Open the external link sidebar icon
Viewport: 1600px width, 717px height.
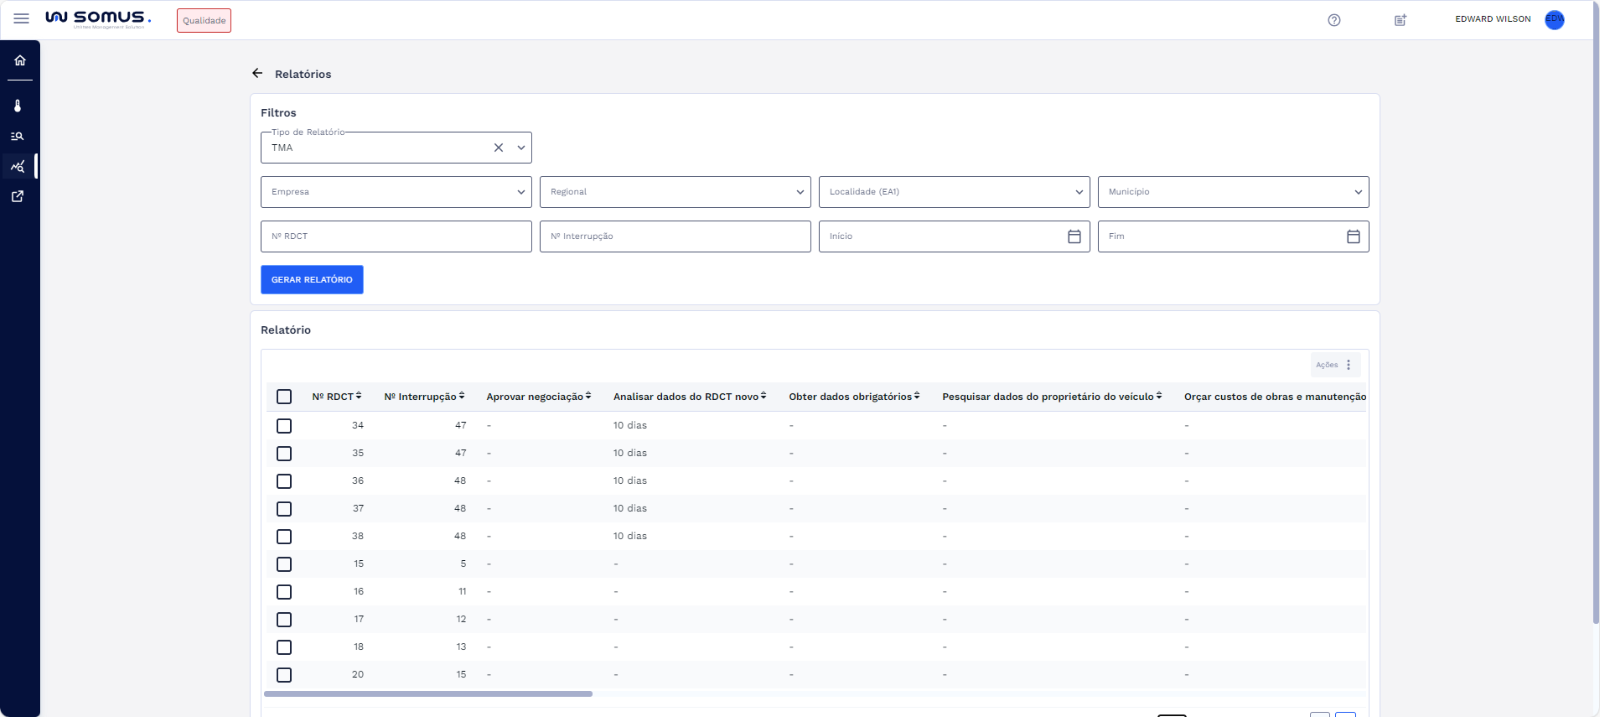18,197
